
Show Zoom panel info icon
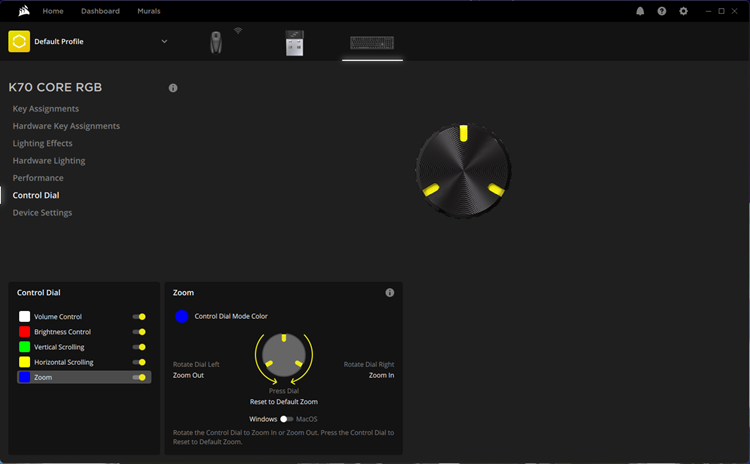[390, 293]
